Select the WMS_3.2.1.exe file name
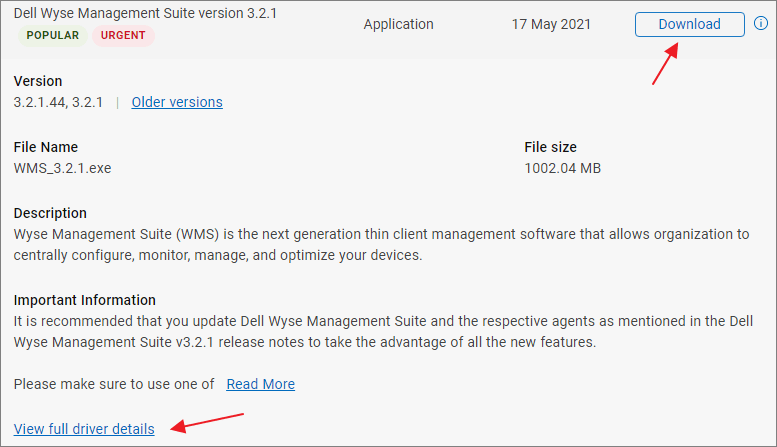 (62, 168)
